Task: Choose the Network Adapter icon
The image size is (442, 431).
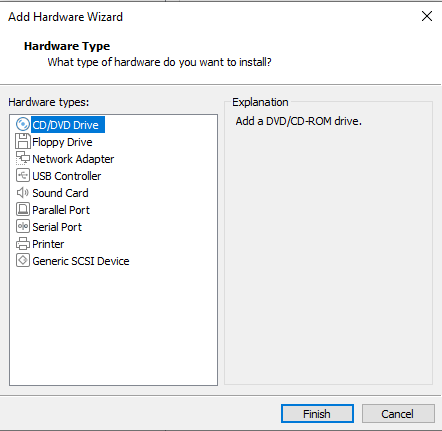Action: click(x=23, y=158)
